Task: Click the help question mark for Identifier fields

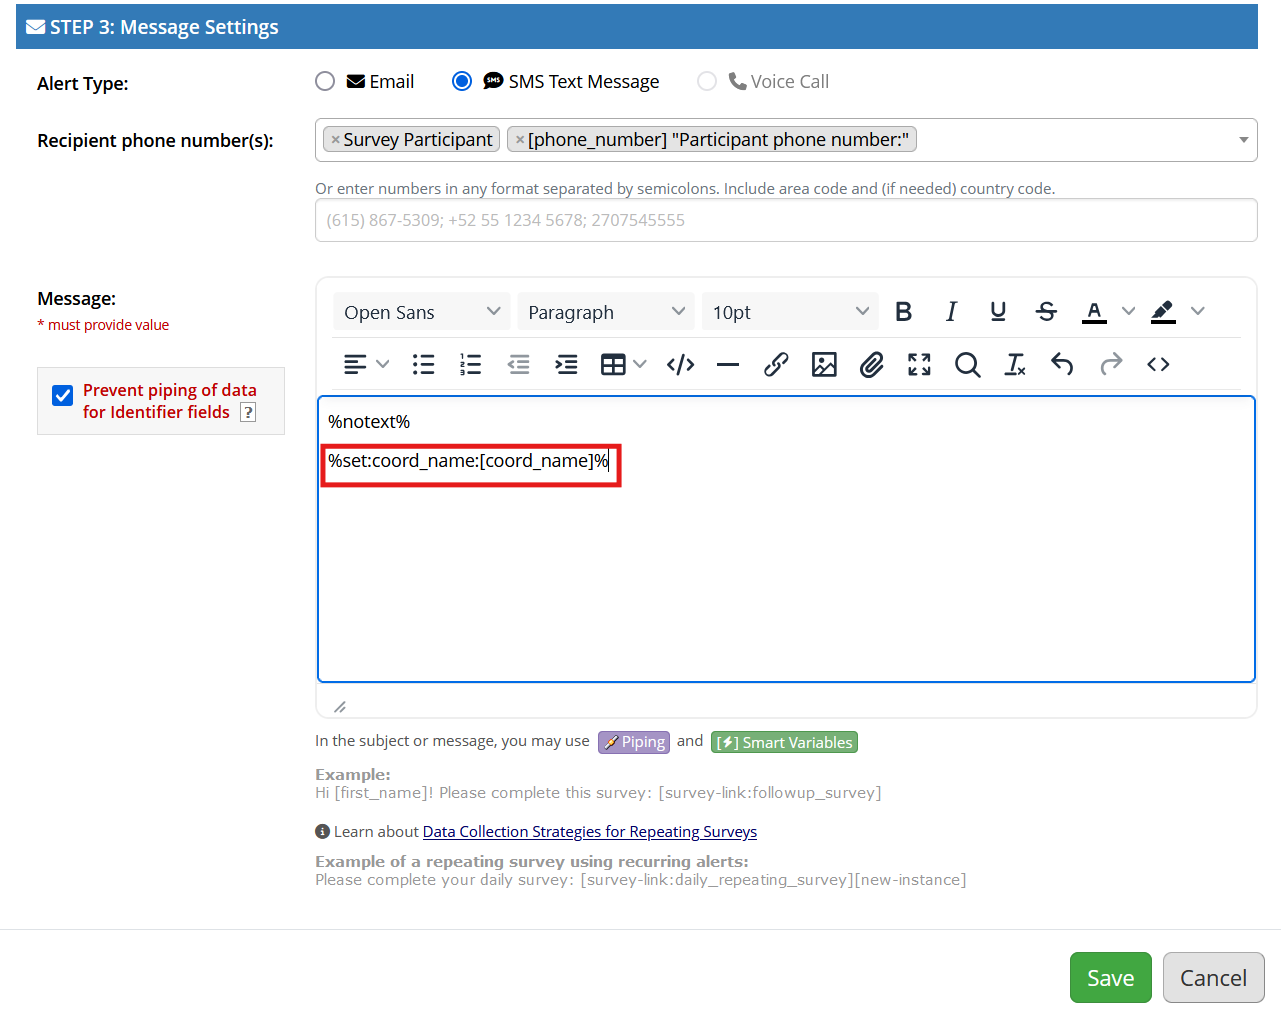Action: point(248,412)
